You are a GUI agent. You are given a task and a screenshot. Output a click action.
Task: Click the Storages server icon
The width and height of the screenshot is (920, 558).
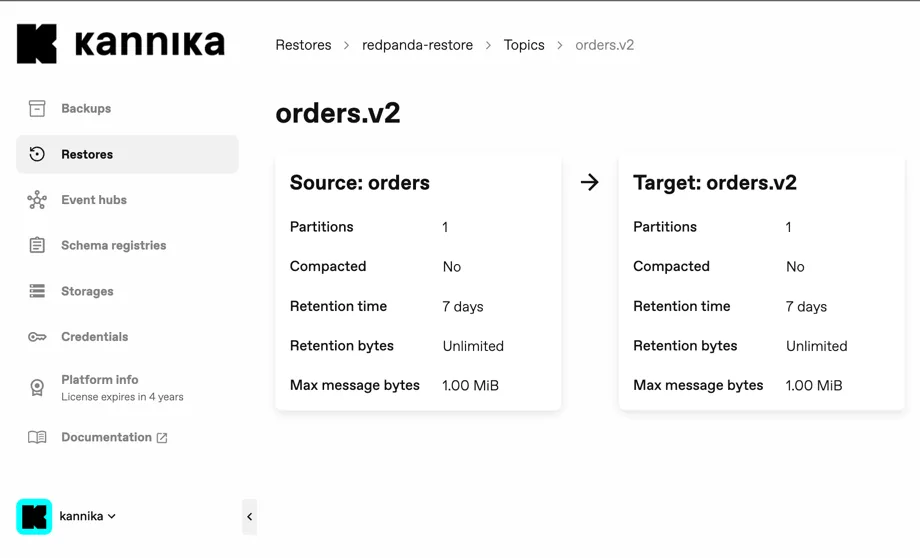point(37,291)
